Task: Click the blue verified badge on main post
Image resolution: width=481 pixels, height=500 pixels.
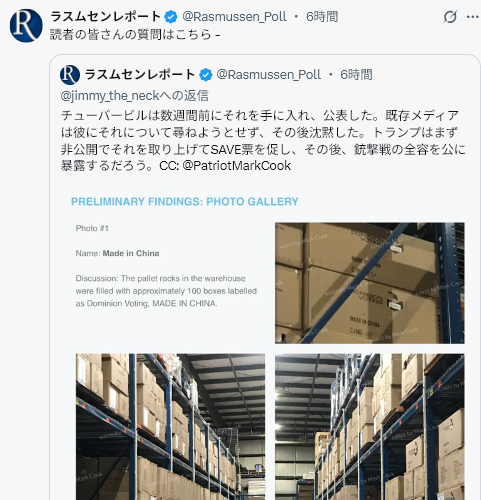Action: tap(171, 17)
